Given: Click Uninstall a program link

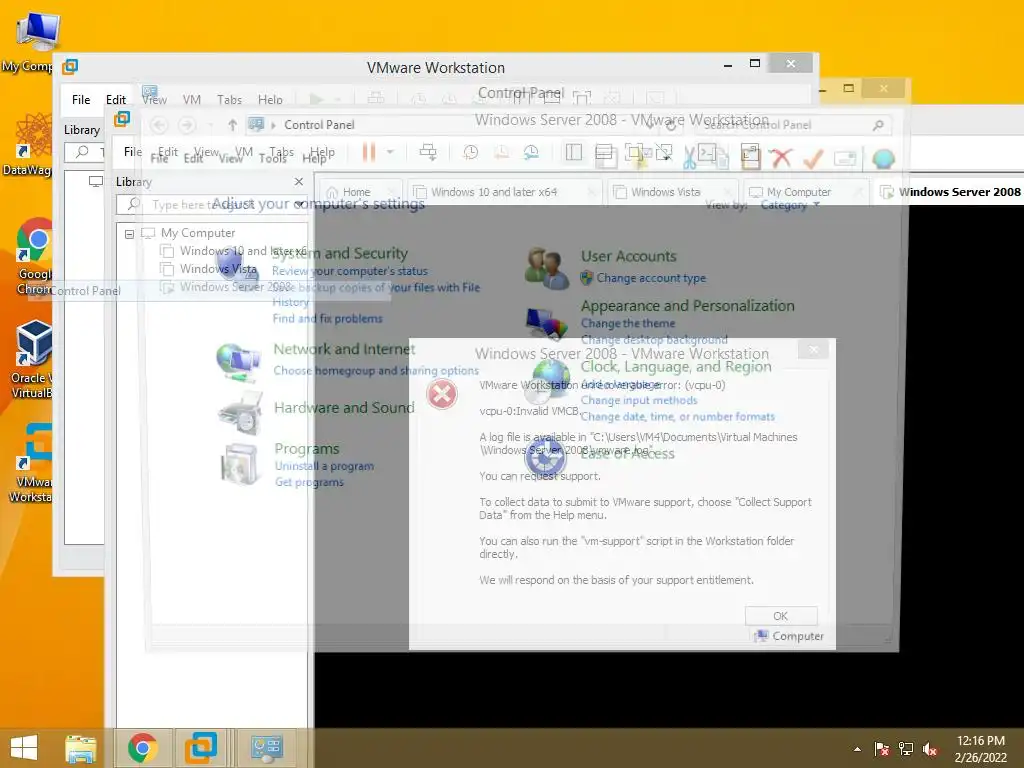Looking at the screenshot, I should click(x=324, y=466).
